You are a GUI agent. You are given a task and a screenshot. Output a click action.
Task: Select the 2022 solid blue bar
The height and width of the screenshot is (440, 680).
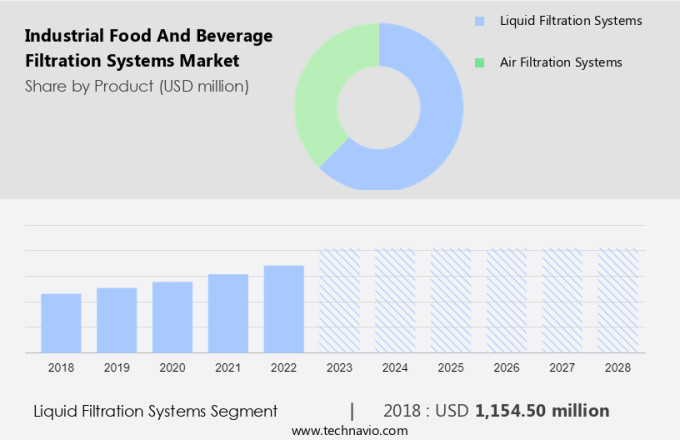pos(284,309)
